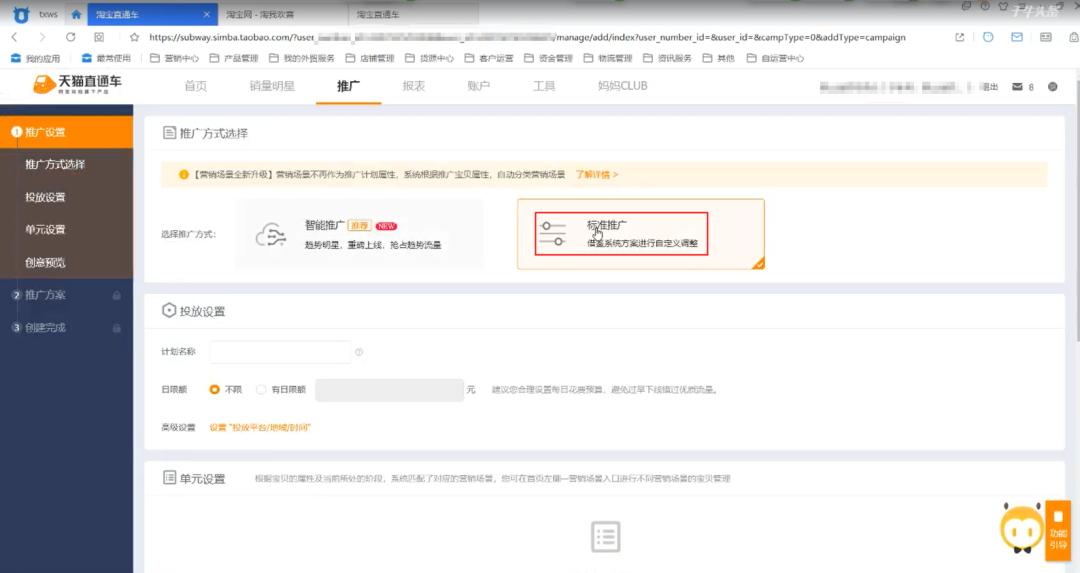Open the share icon in address bar
Screen dimensions: 1080x573
(959, 37)
